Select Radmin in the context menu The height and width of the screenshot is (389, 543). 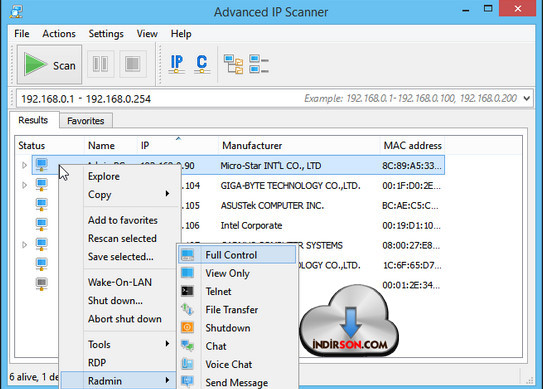pyautogui.click(x=118, y=380)
